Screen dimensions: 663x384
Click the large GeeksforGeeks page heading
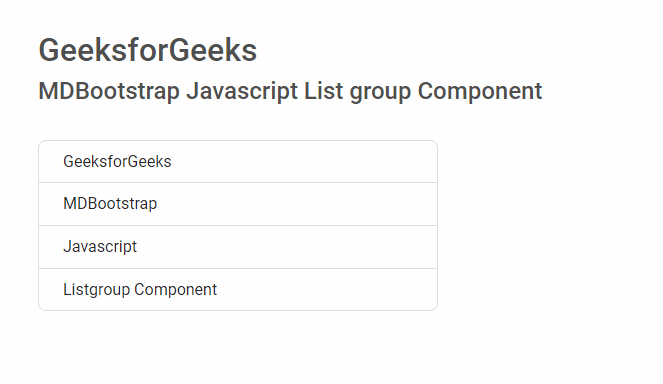[148, 50]
